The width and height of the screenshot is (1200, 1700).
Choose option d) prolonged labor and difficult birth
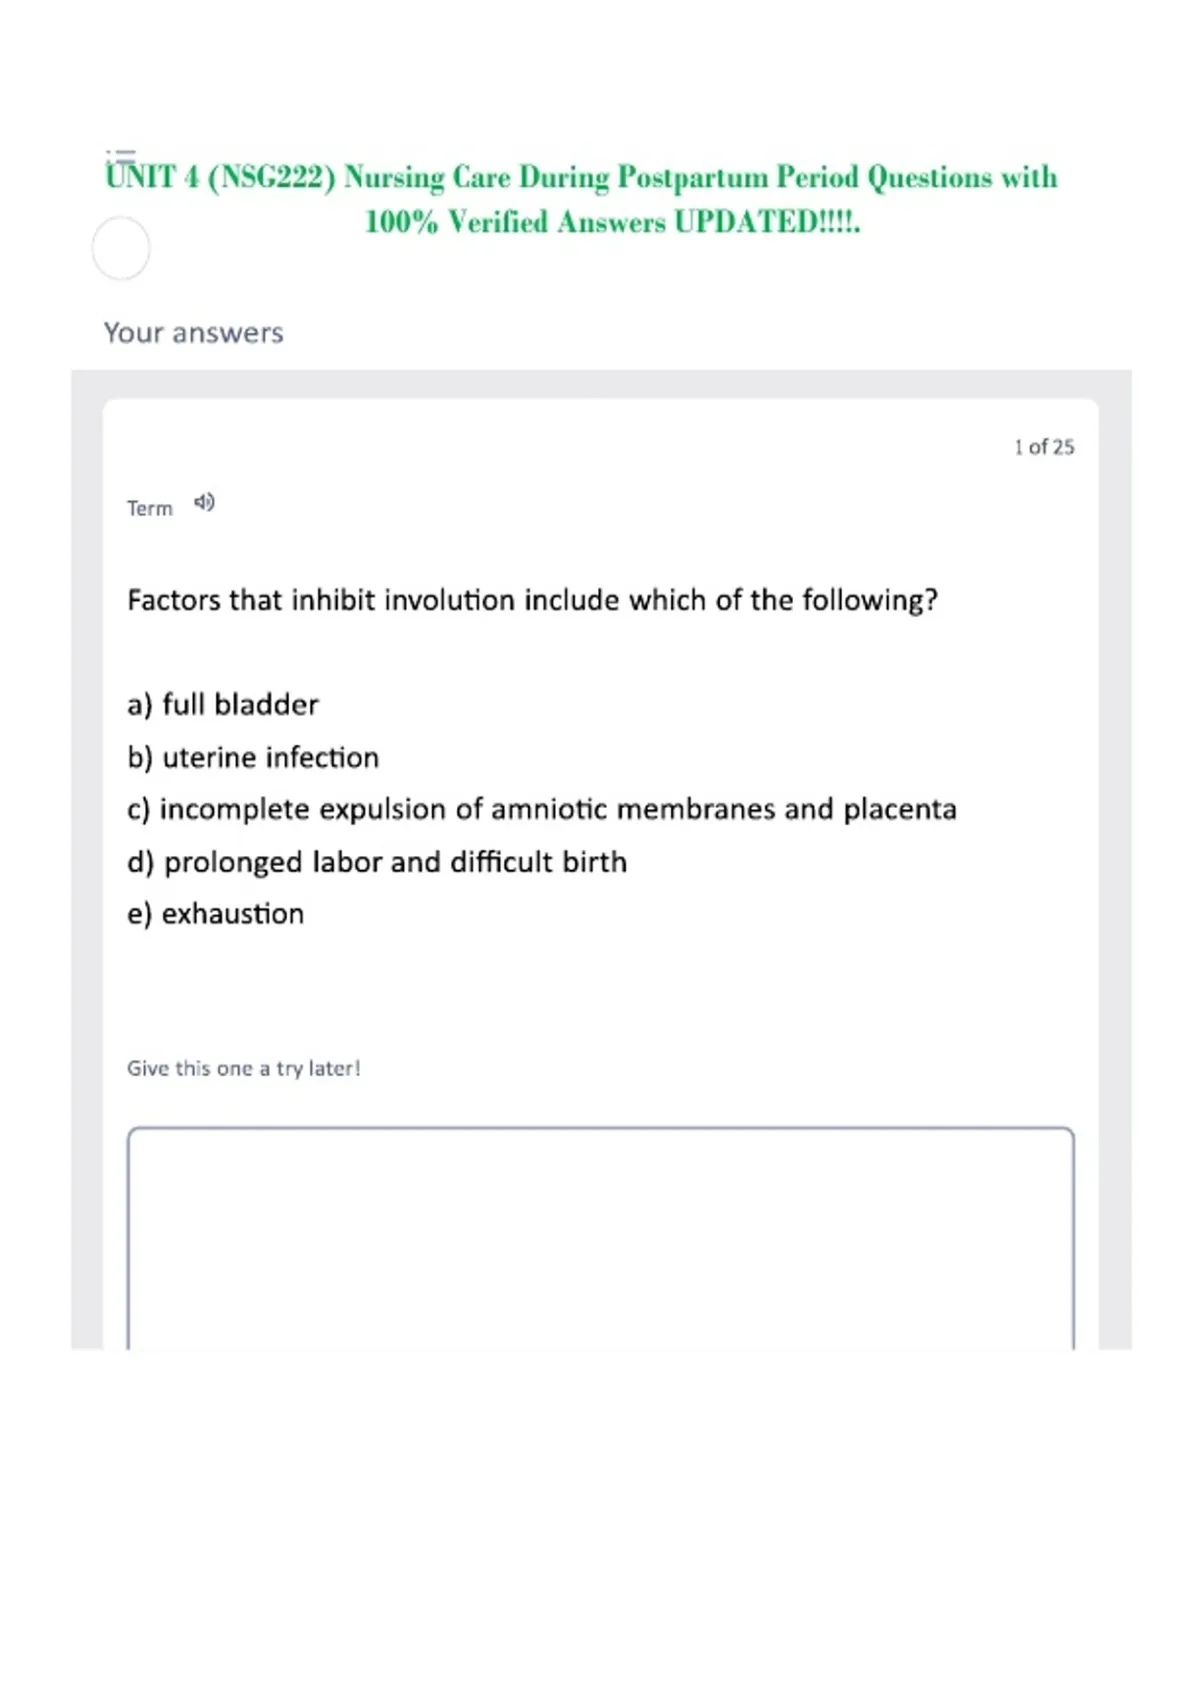pos(377,862)
